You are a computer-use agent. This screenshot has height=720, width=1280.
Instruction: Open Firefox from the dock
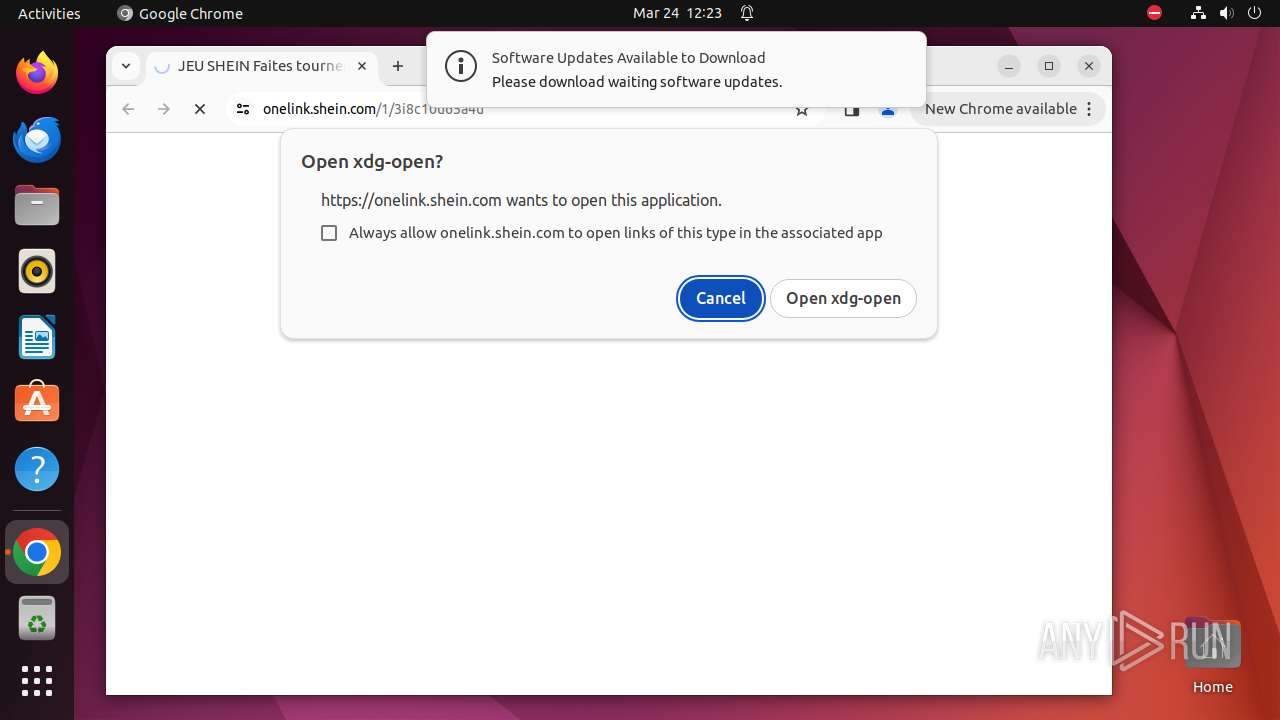click(37, 73)
